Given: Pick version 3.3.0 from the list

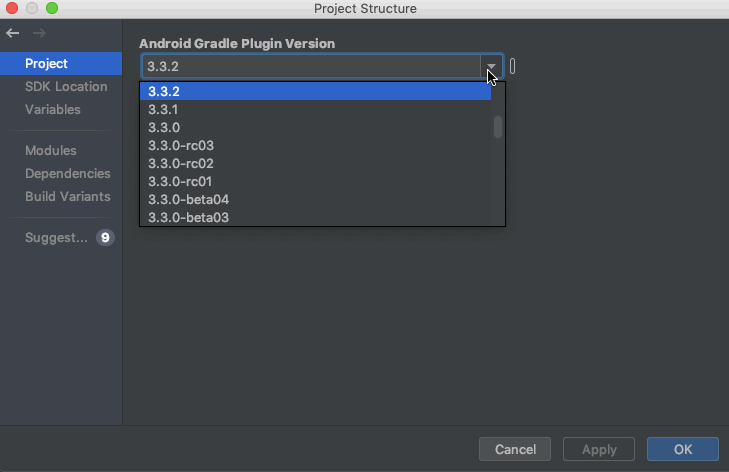Looking at the screenshot, I should [x=315, y=127].
